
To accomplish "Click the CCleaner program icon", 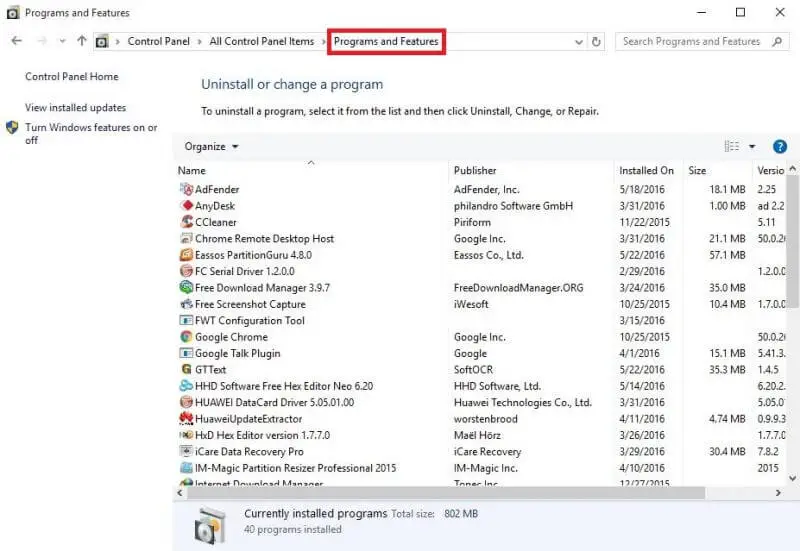I will 186,222.
